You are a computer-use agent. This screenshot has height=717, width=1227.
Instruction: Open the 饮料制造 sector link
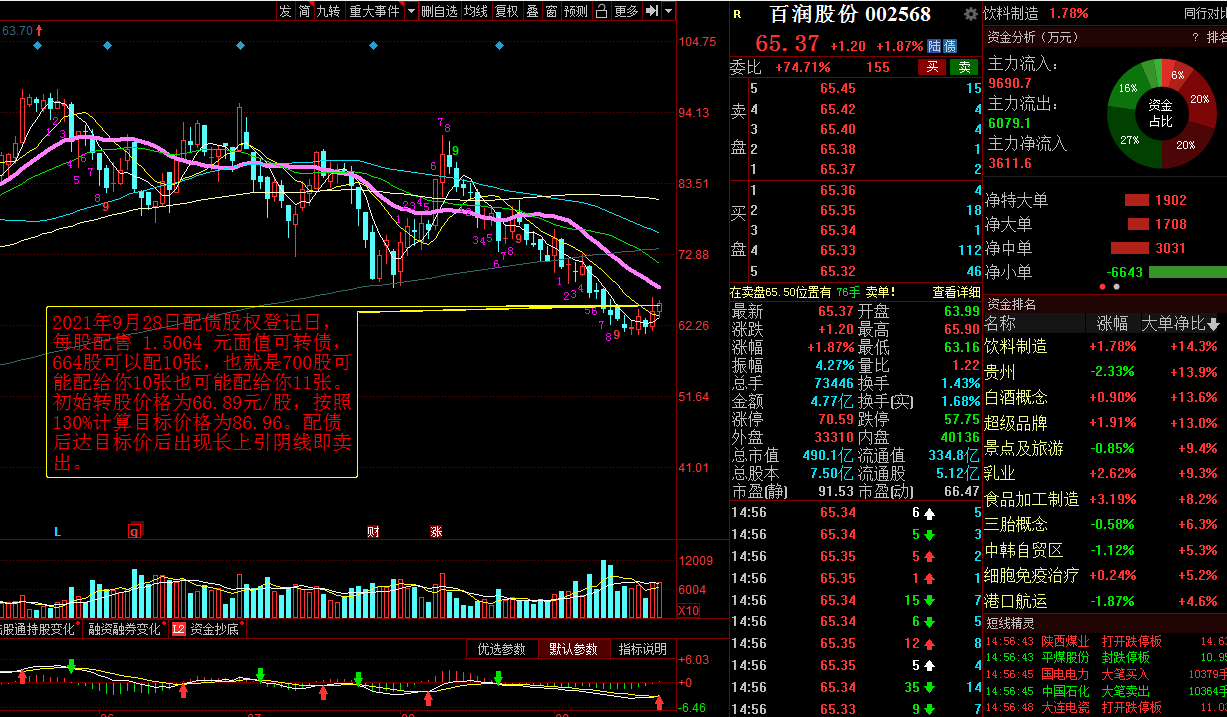[1011, 13]
